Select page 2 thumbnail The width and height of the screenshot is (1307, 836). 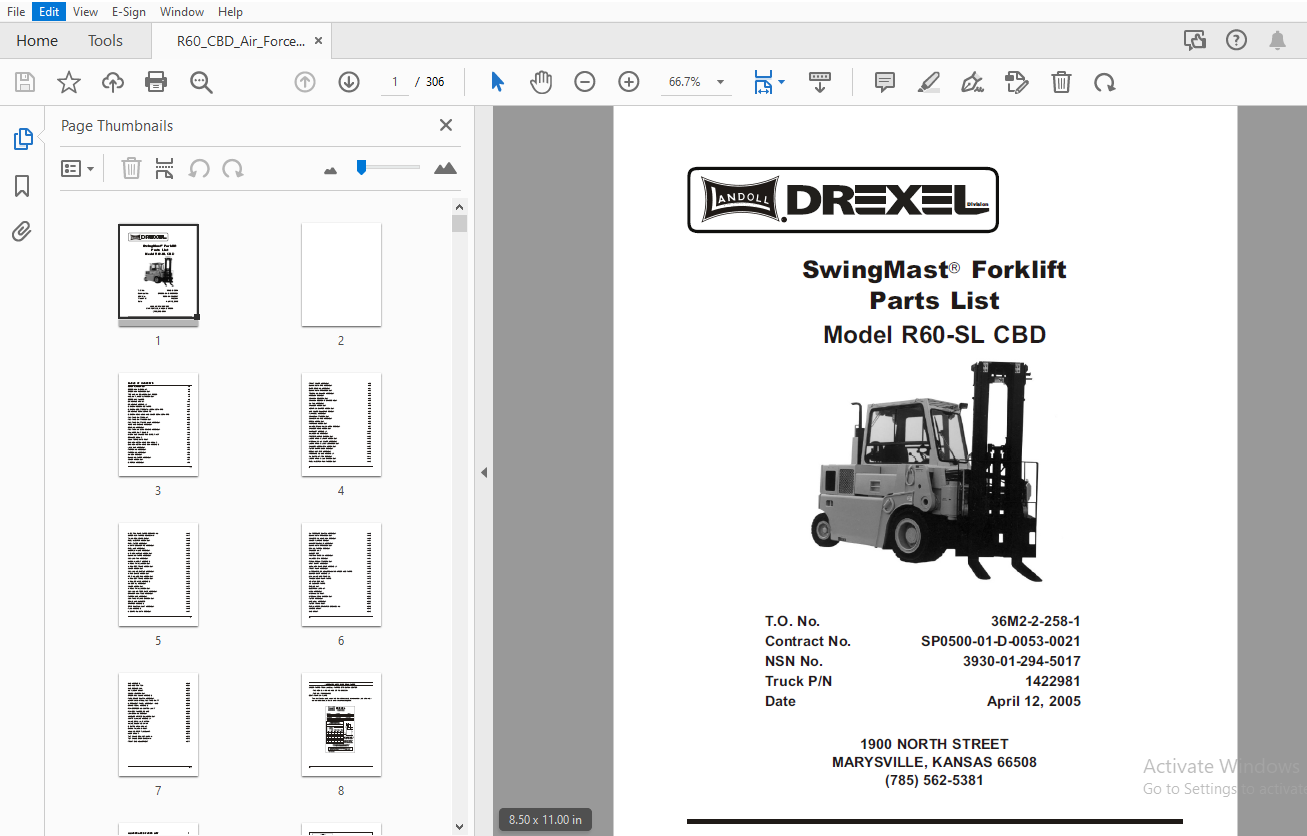pyautogui.click(x=341, y=275)
